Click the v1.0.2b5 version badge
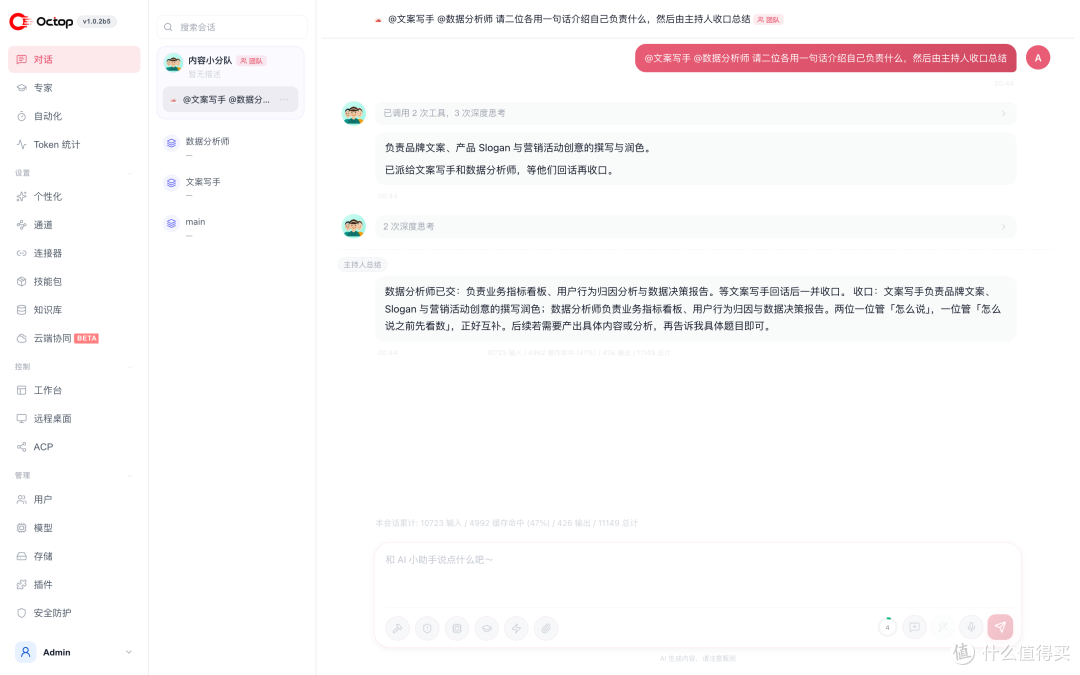 coord(96,21)
